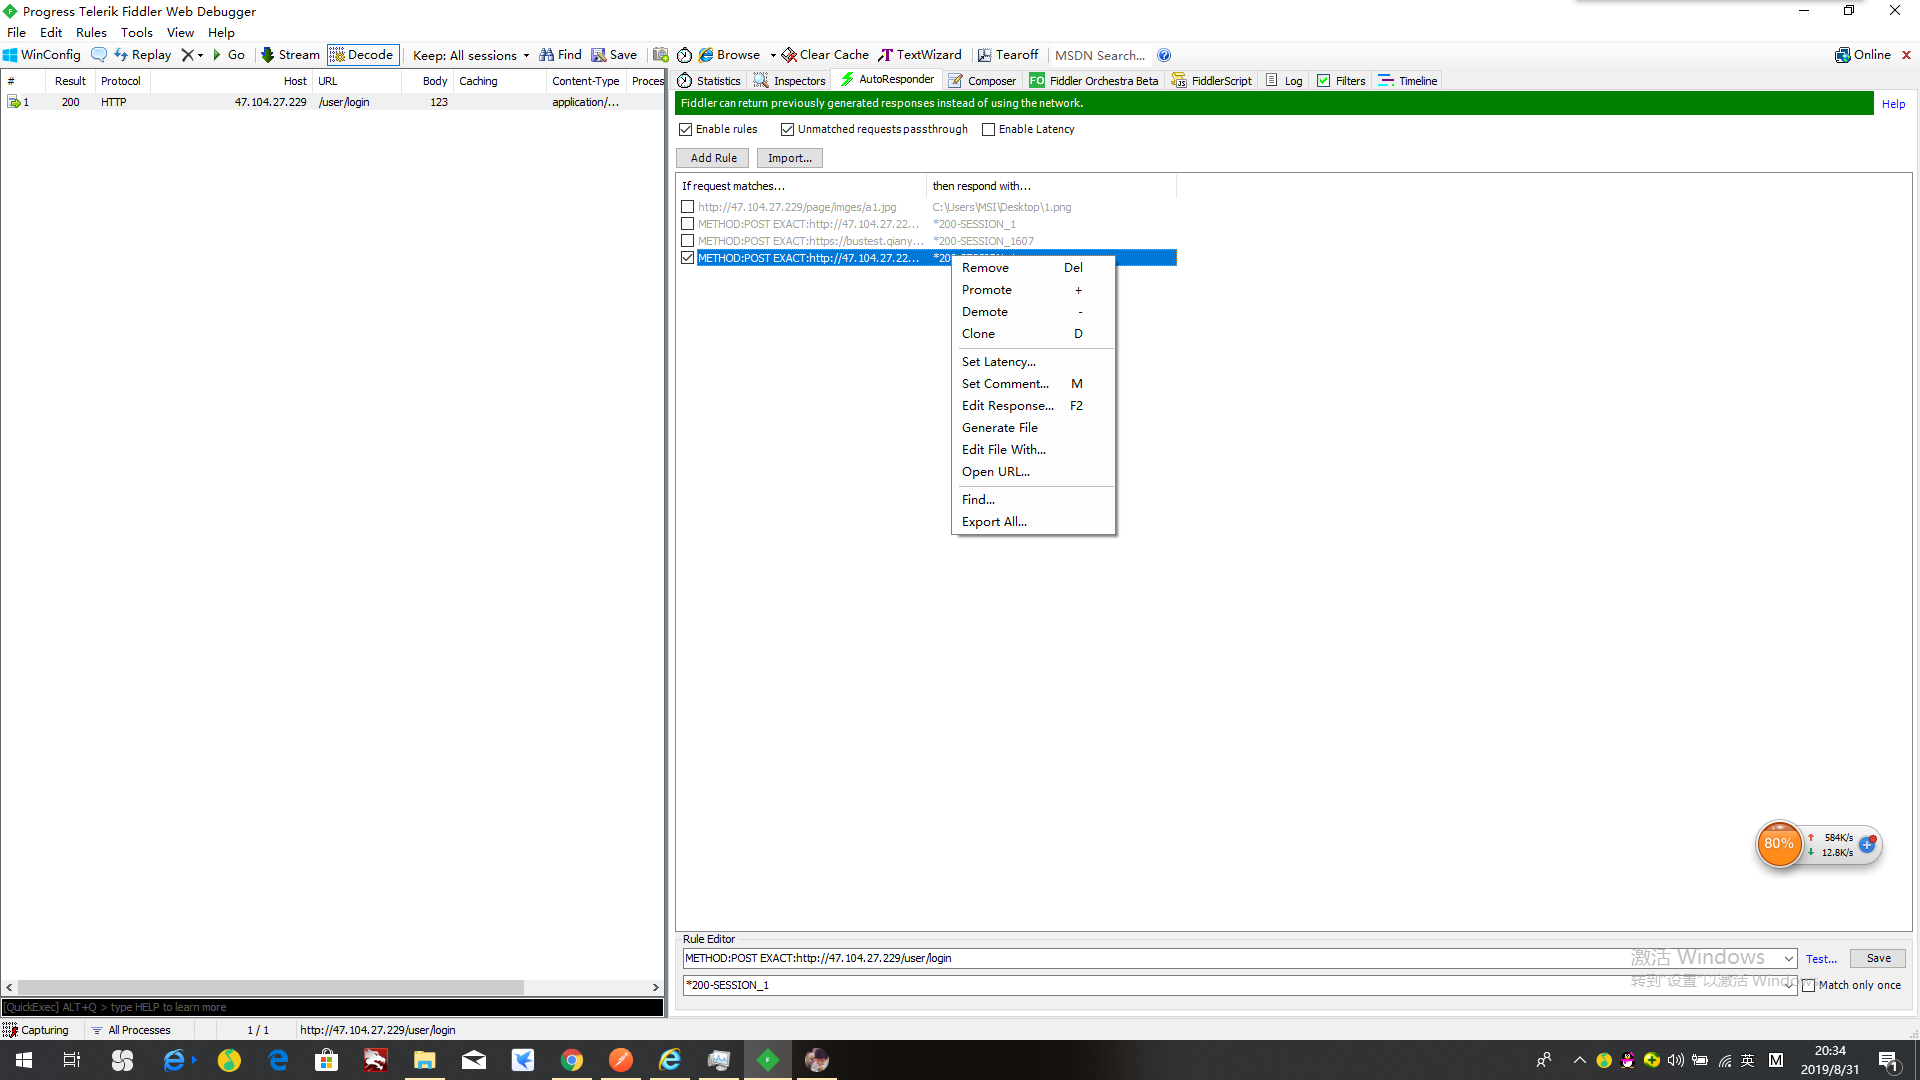Toggle Unmatched requests passthrough checkbox
Viewport: 1920px width, 1080px height.
(788, 129)
